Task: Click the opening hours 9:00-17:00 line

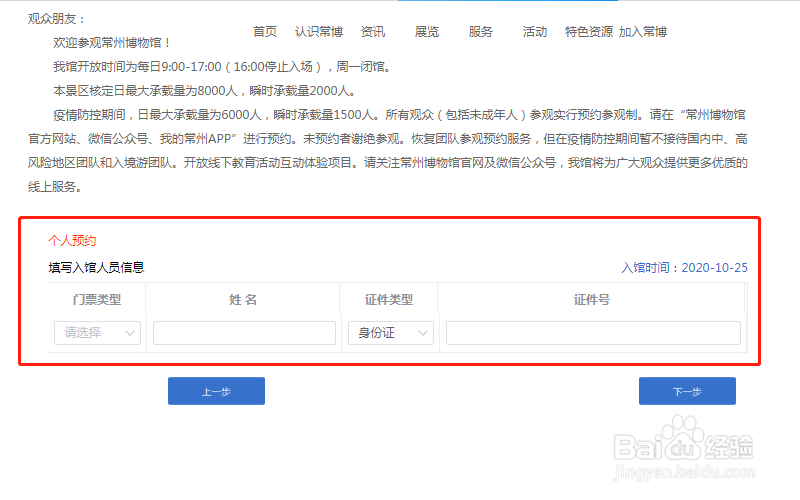Action: coord(224,66)
